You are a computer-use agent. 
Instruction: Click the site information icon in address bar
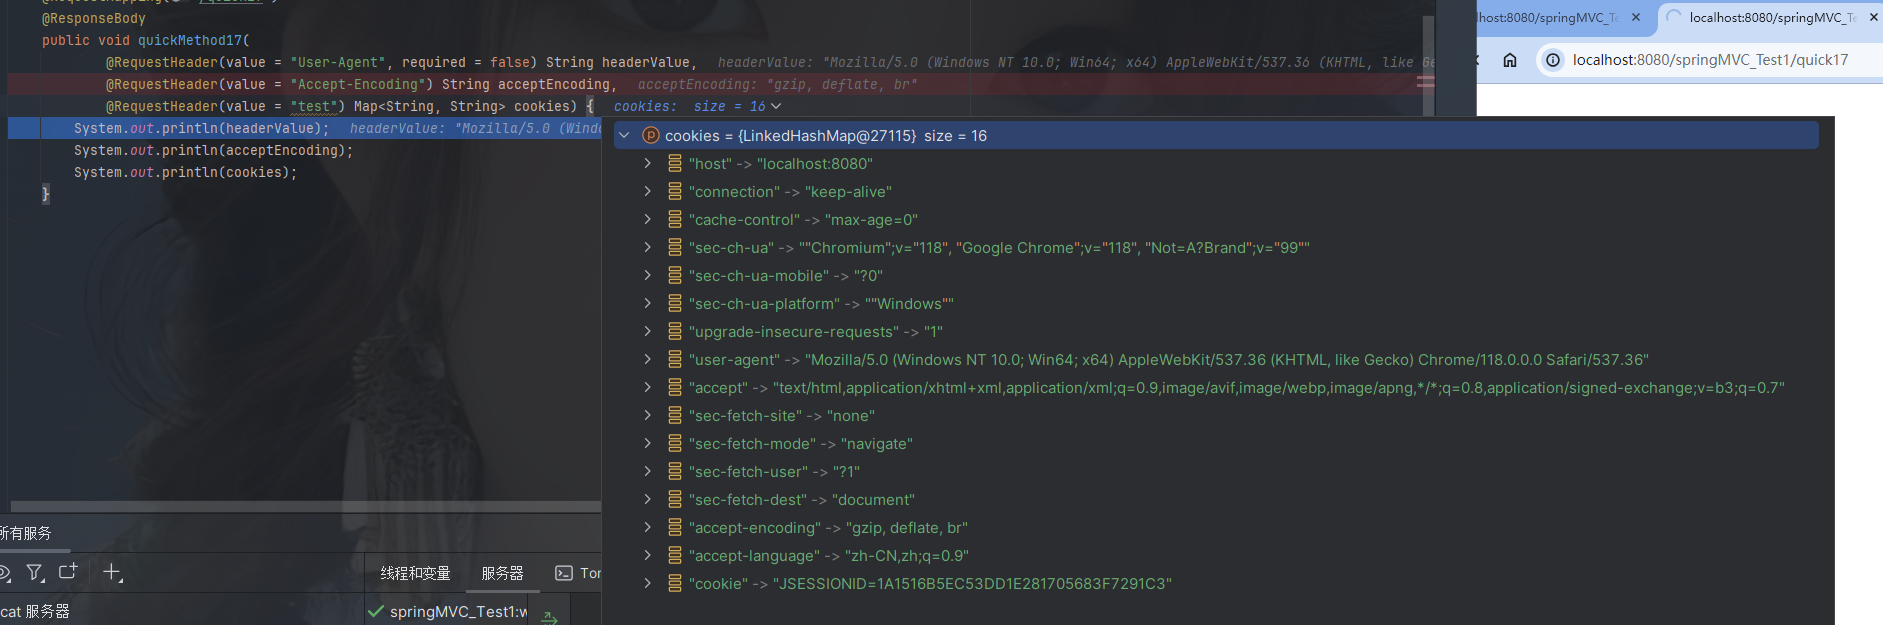click(x=1553, y=60)
